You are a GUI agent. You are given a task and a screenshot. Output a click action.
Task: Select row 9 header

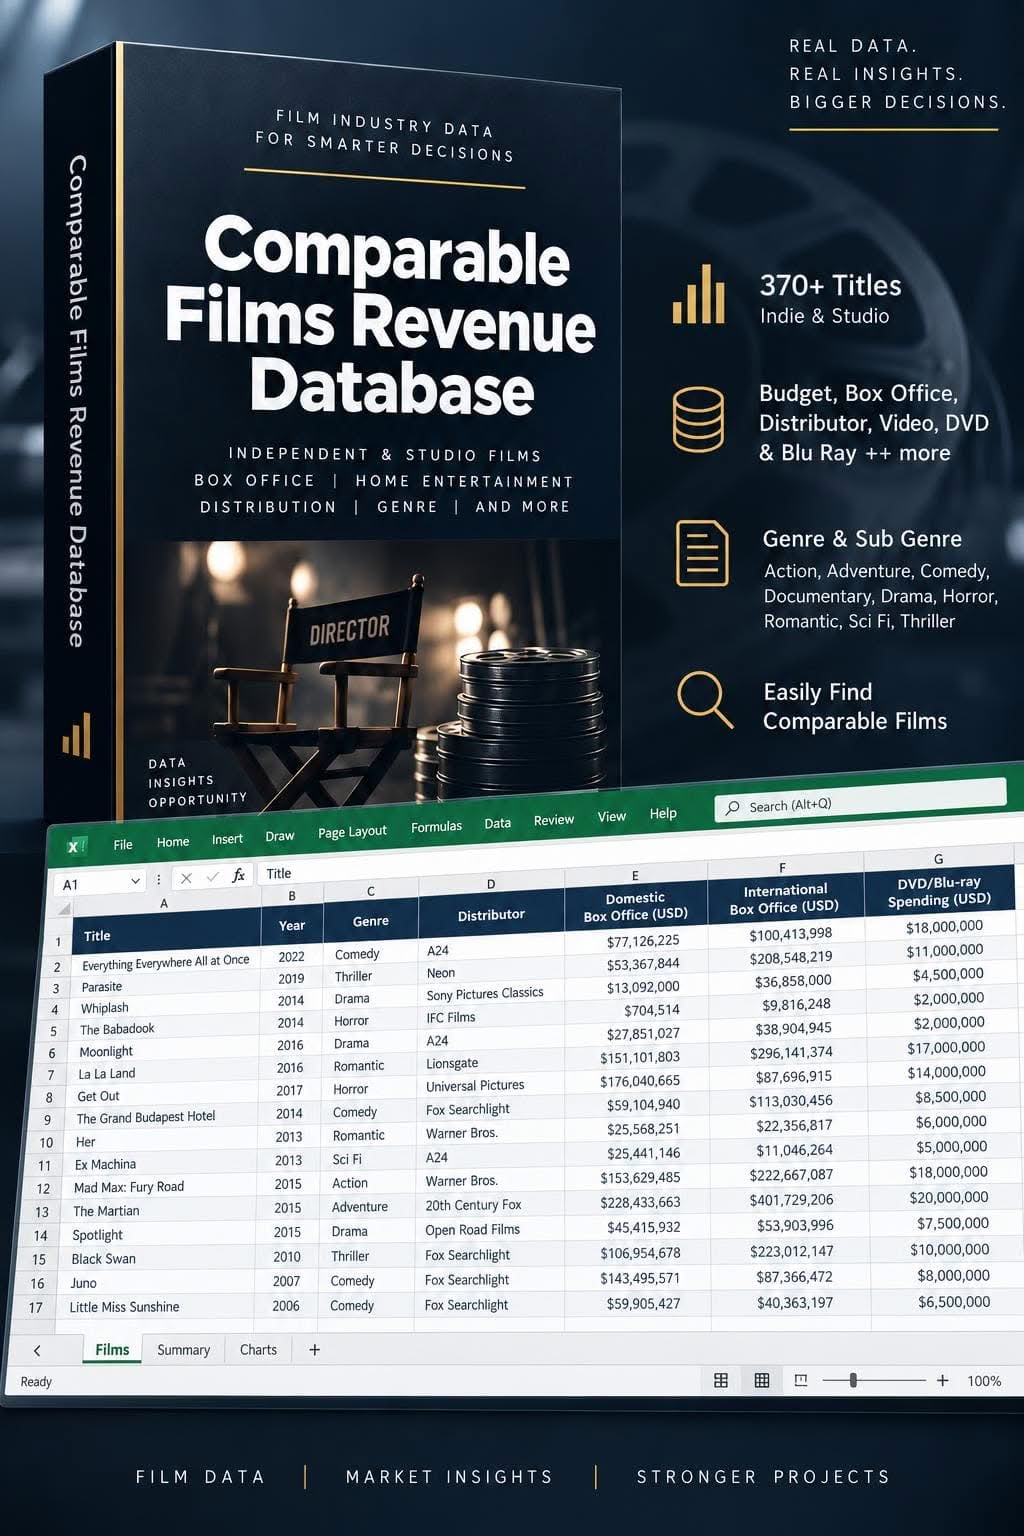47,1120
